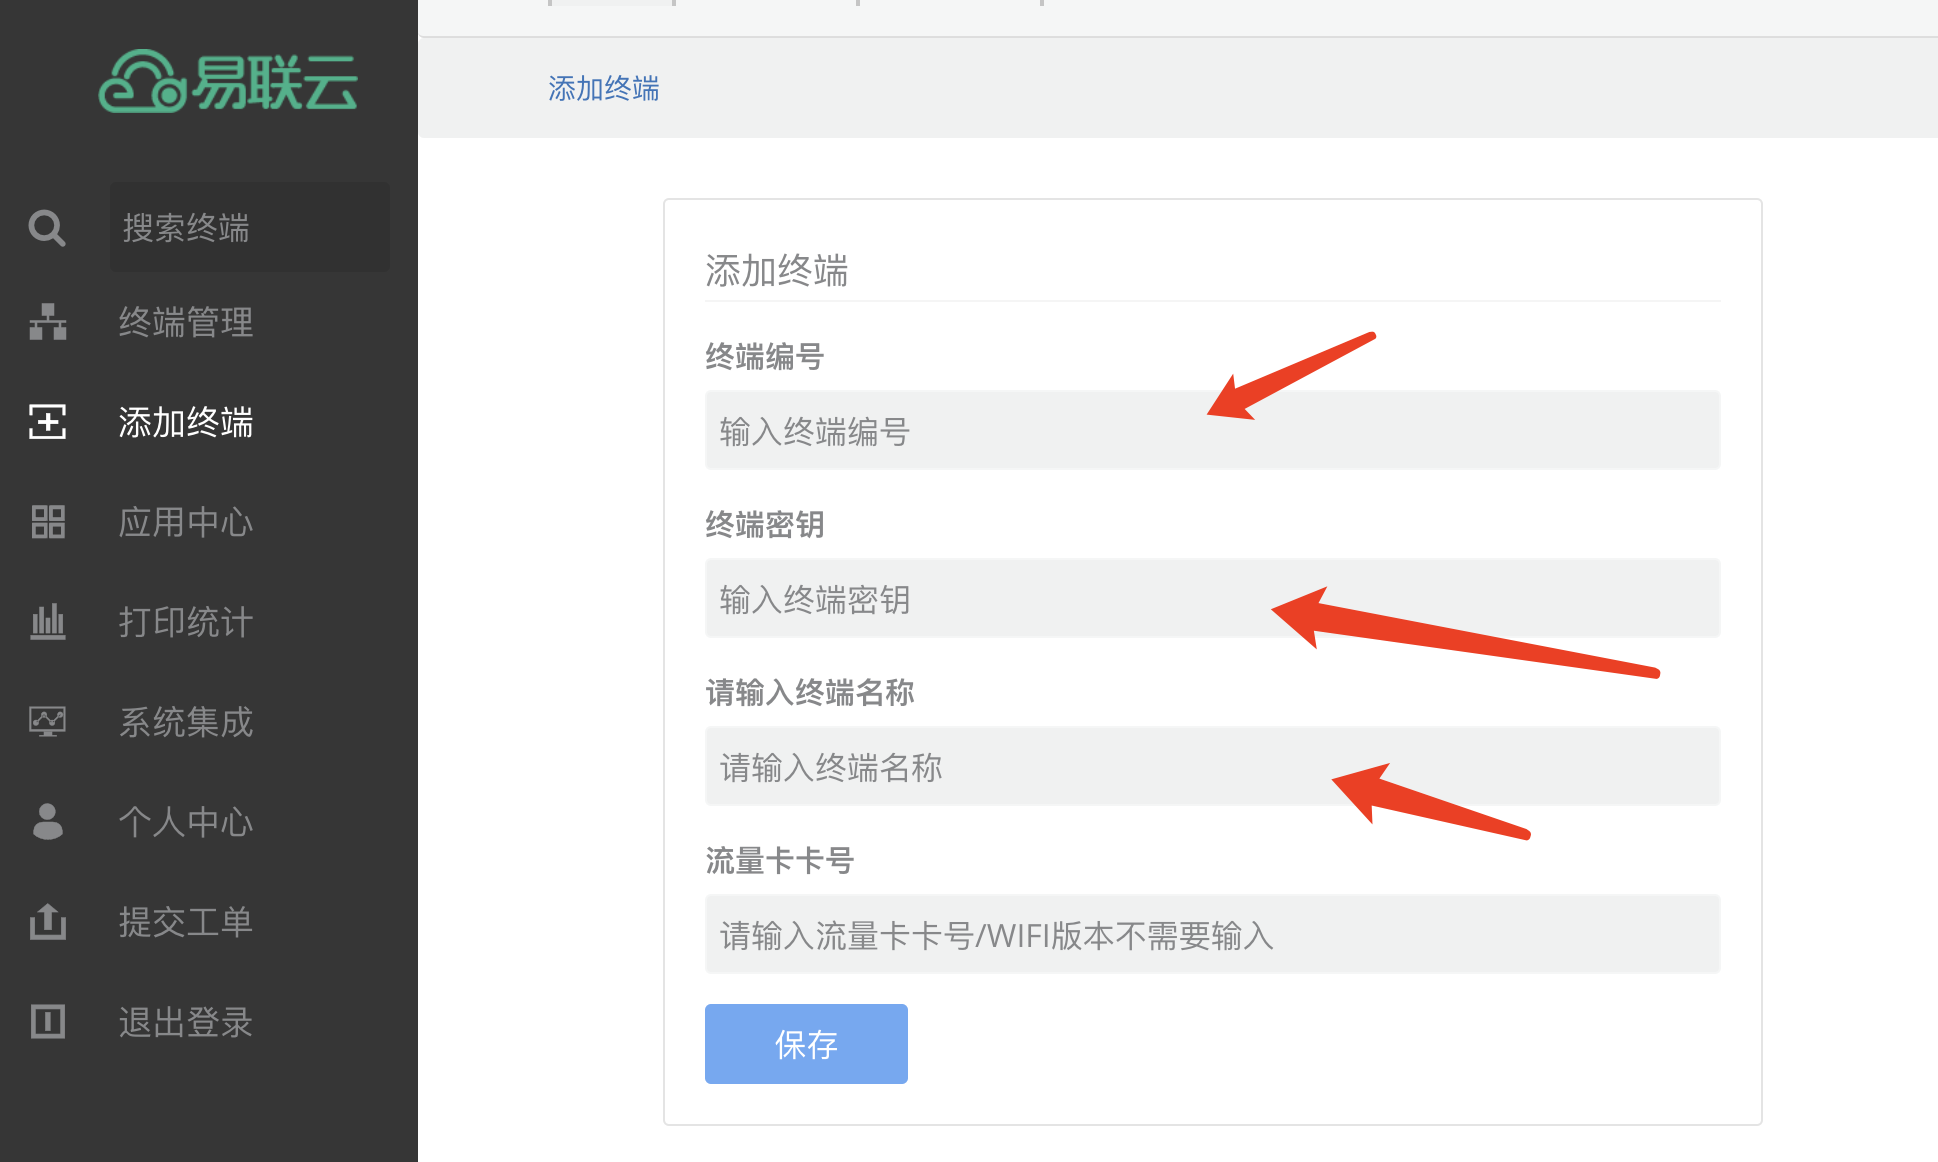Click the 添加终端 breadcrumb link
Viewport: 1938px width, 1162px height.
pos(604,88)
